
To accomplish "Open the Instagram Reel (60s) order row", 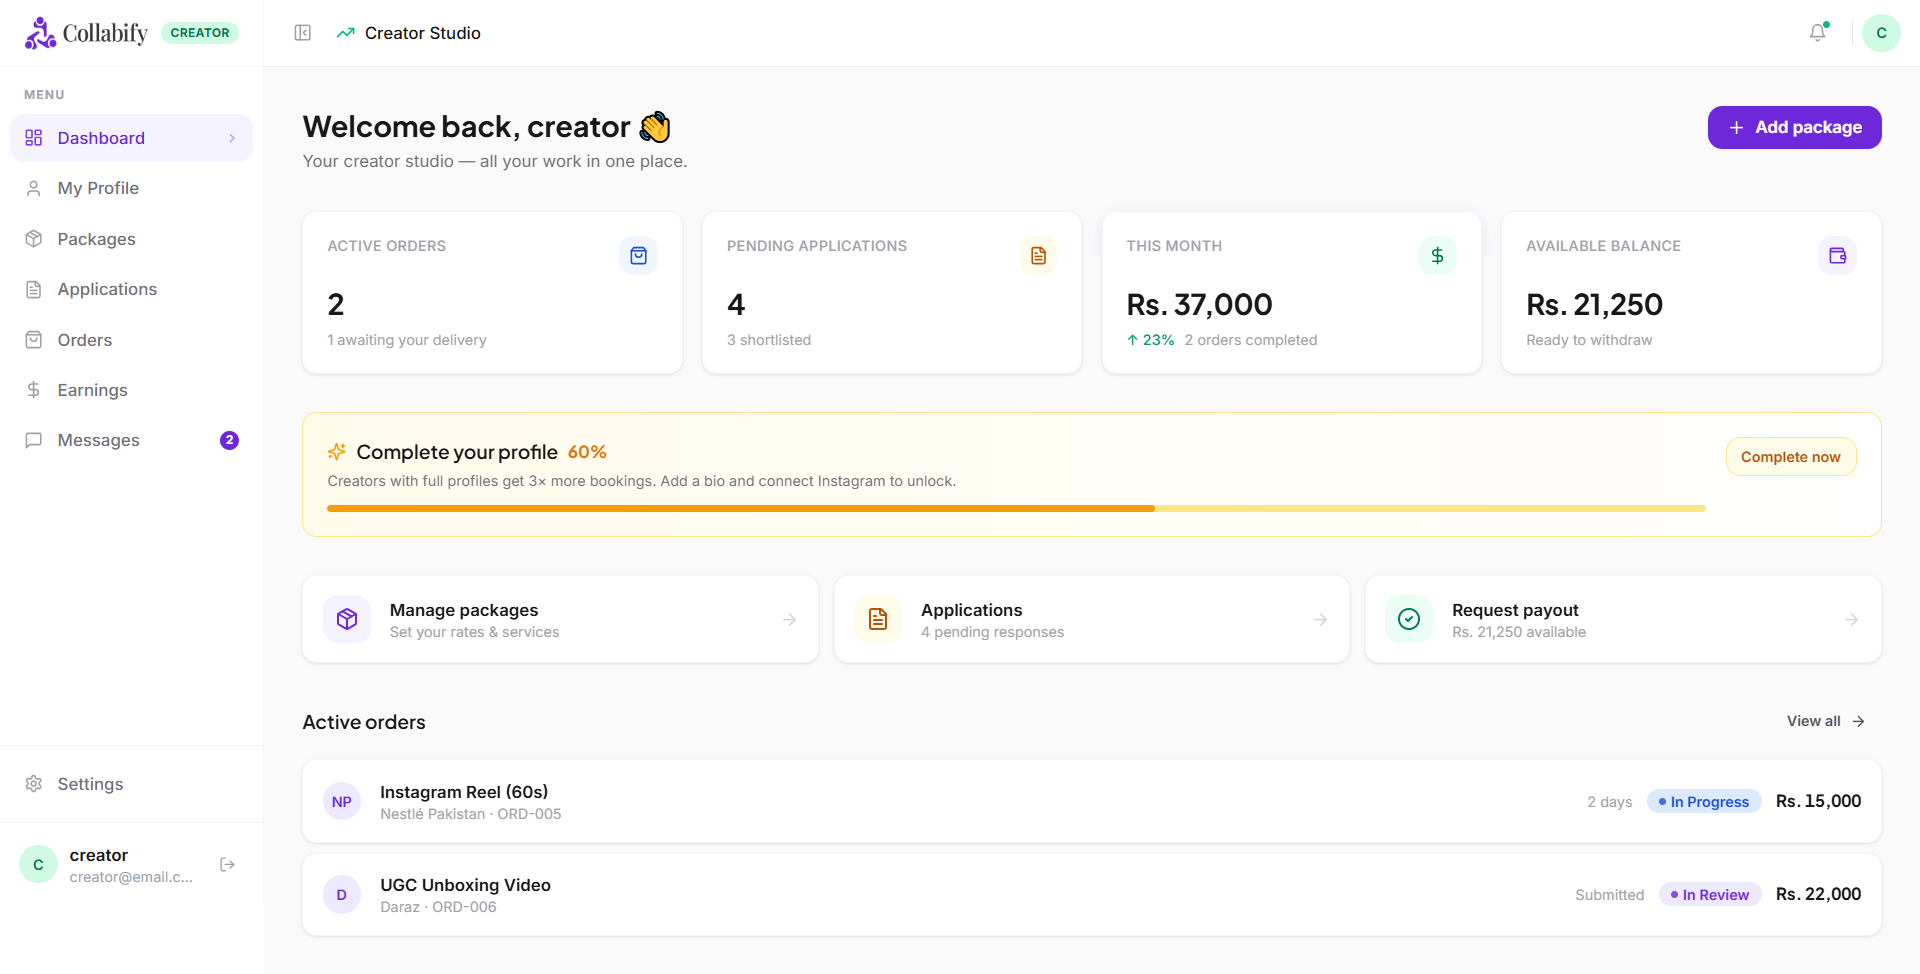I will coord(1091,801).
